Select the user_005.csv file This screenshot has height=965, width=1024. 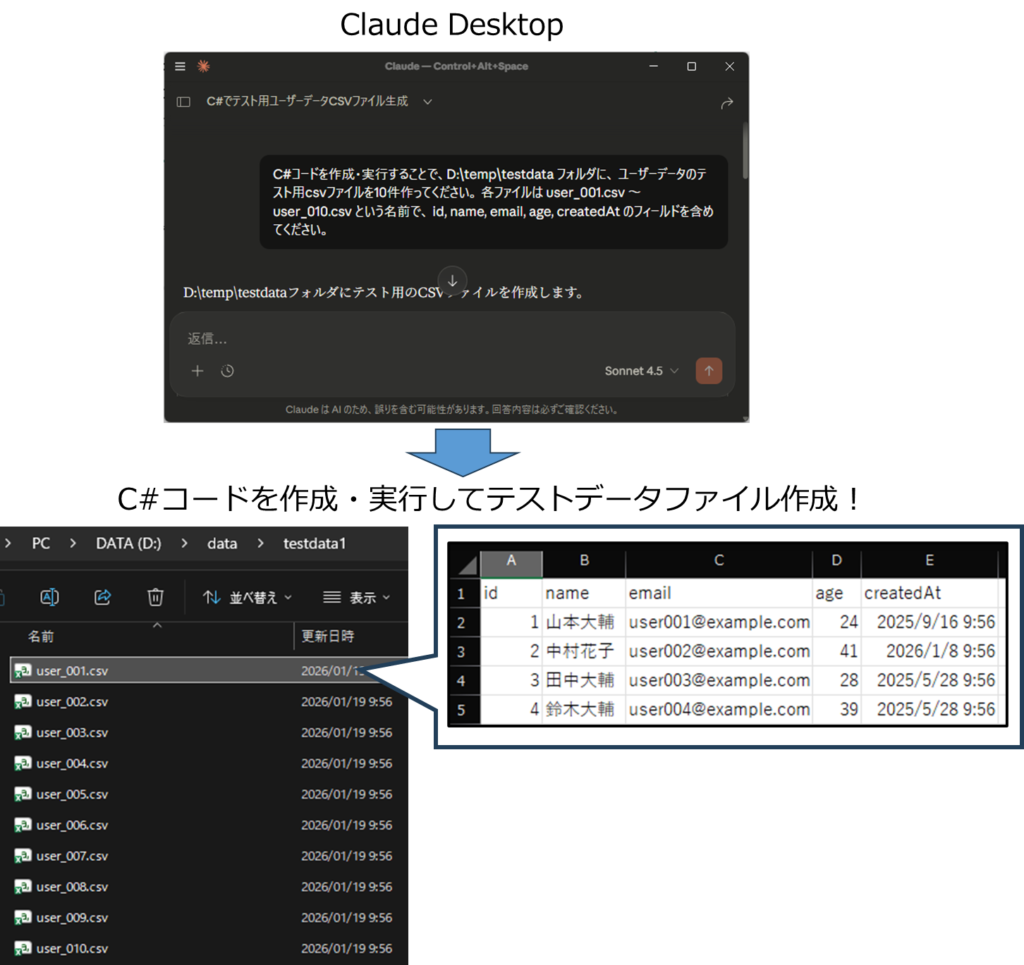71,794
